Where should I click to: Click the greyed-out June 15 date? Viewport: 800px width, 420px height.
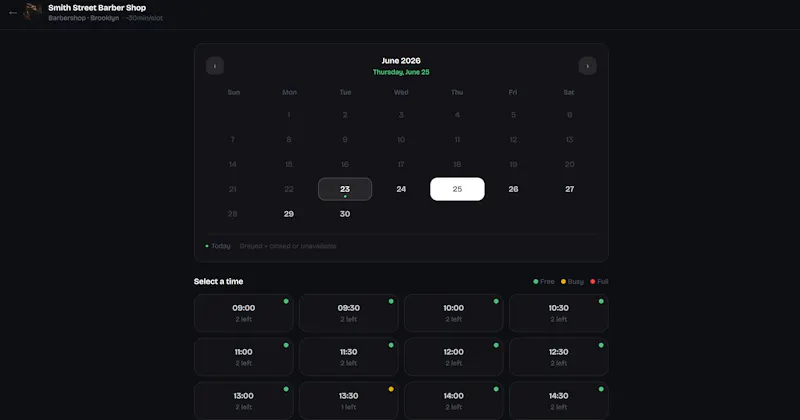click(289, 164)
